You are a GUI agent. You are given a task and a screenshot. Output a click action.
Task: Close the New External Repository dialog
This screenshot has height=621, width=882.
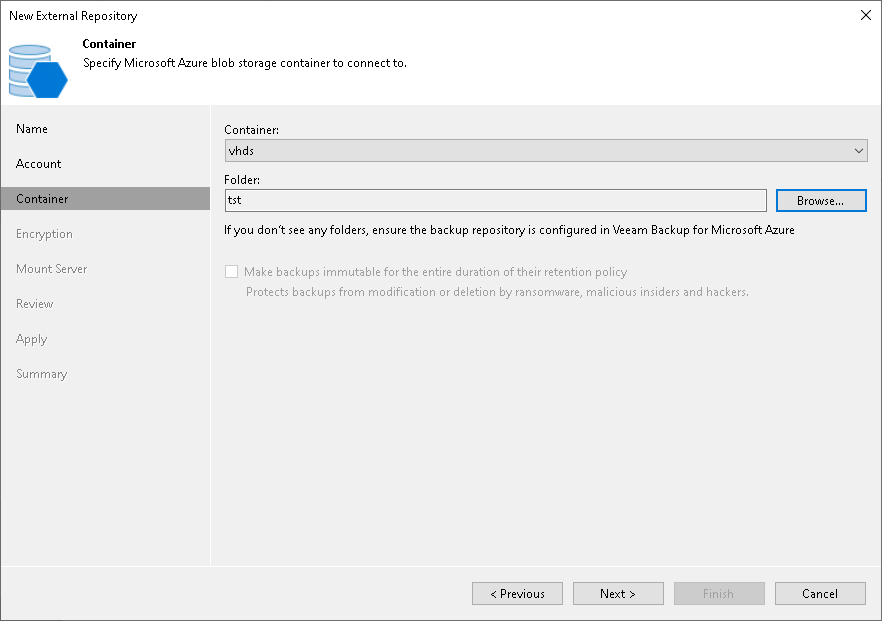[x=866, y=15]
